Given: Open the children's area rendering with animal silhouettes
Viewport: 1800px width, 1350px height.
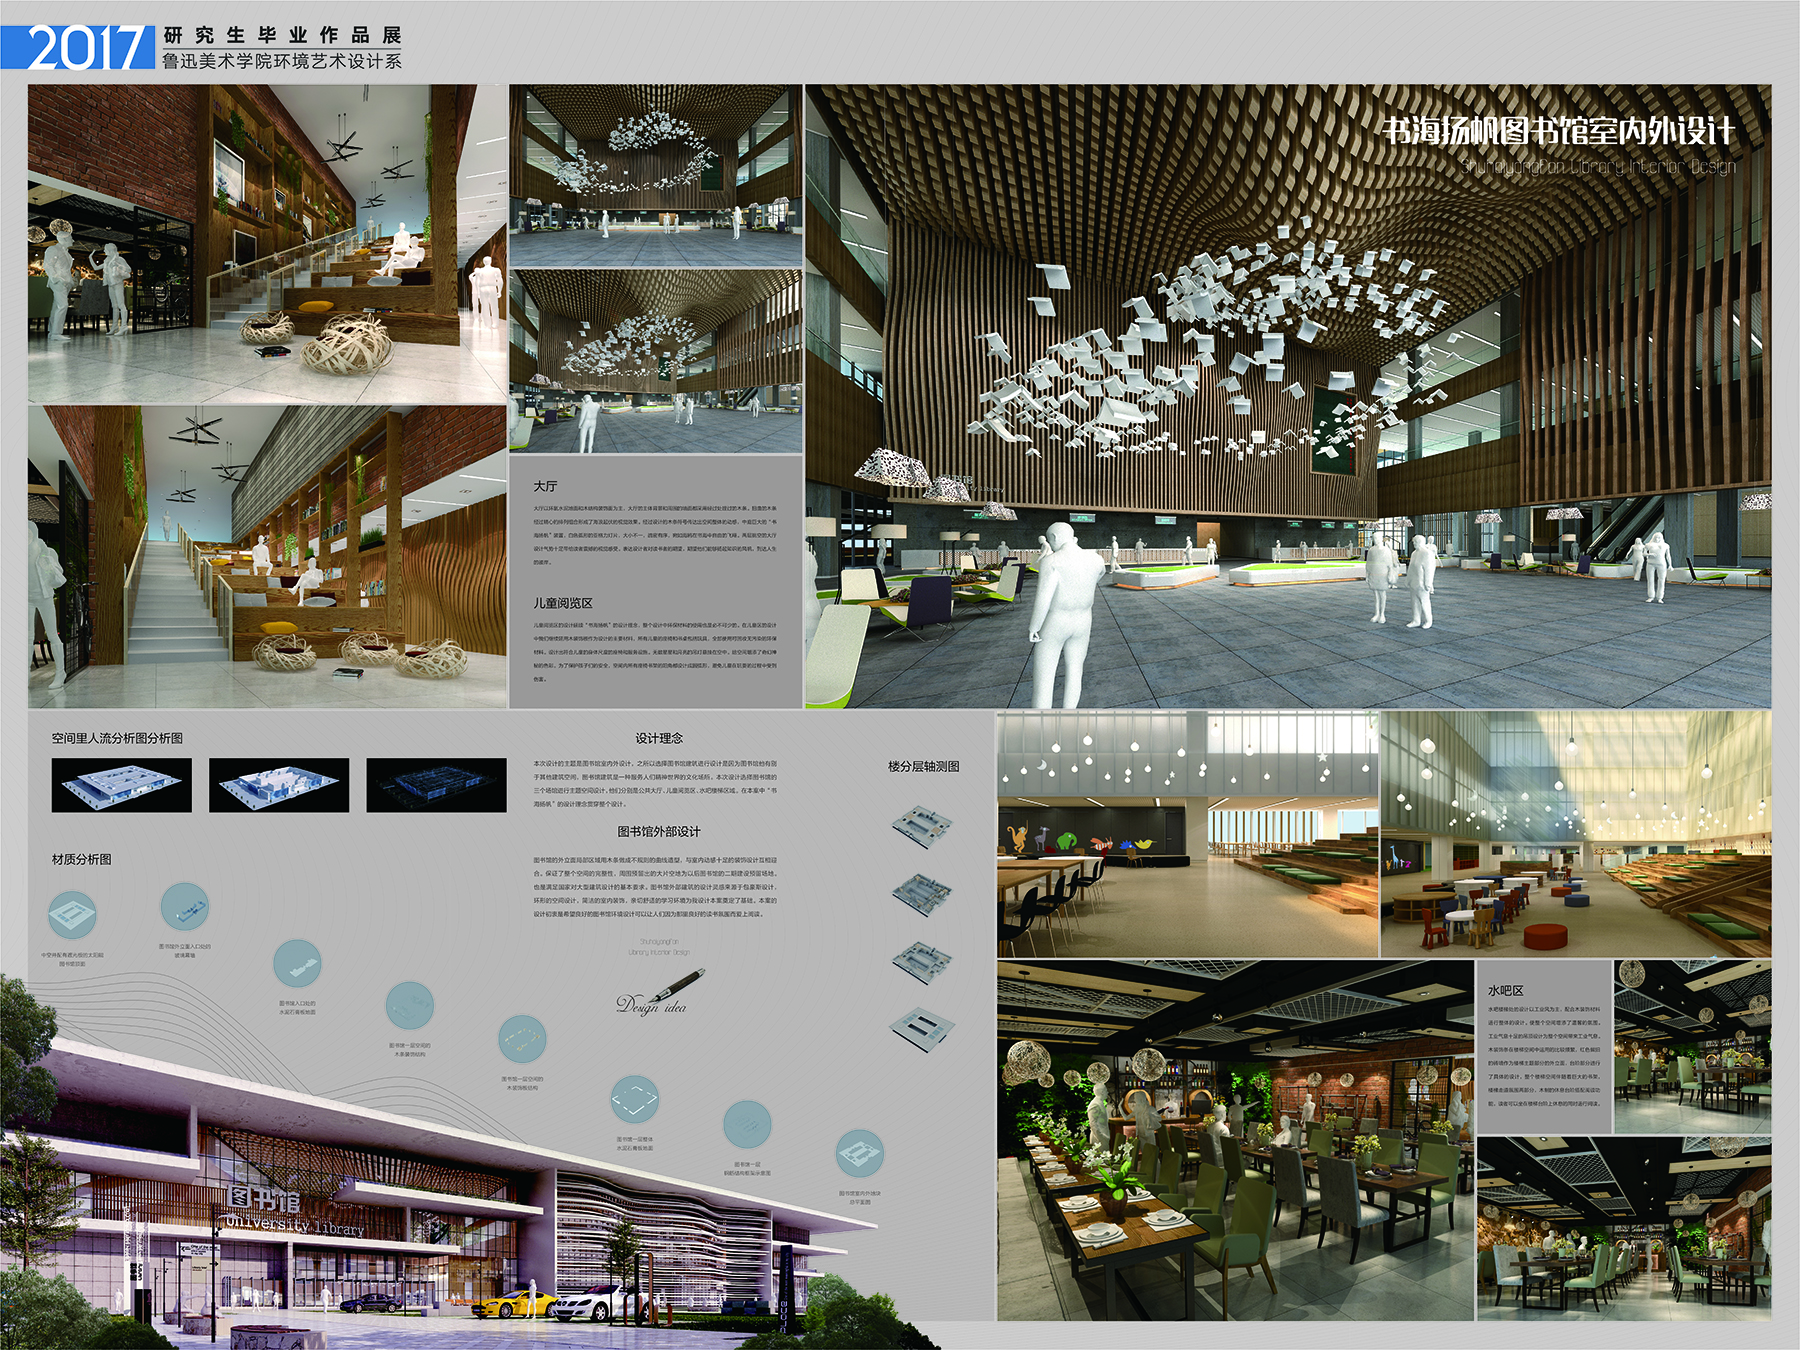Looking at the screenshot, I should point(1187,834).
